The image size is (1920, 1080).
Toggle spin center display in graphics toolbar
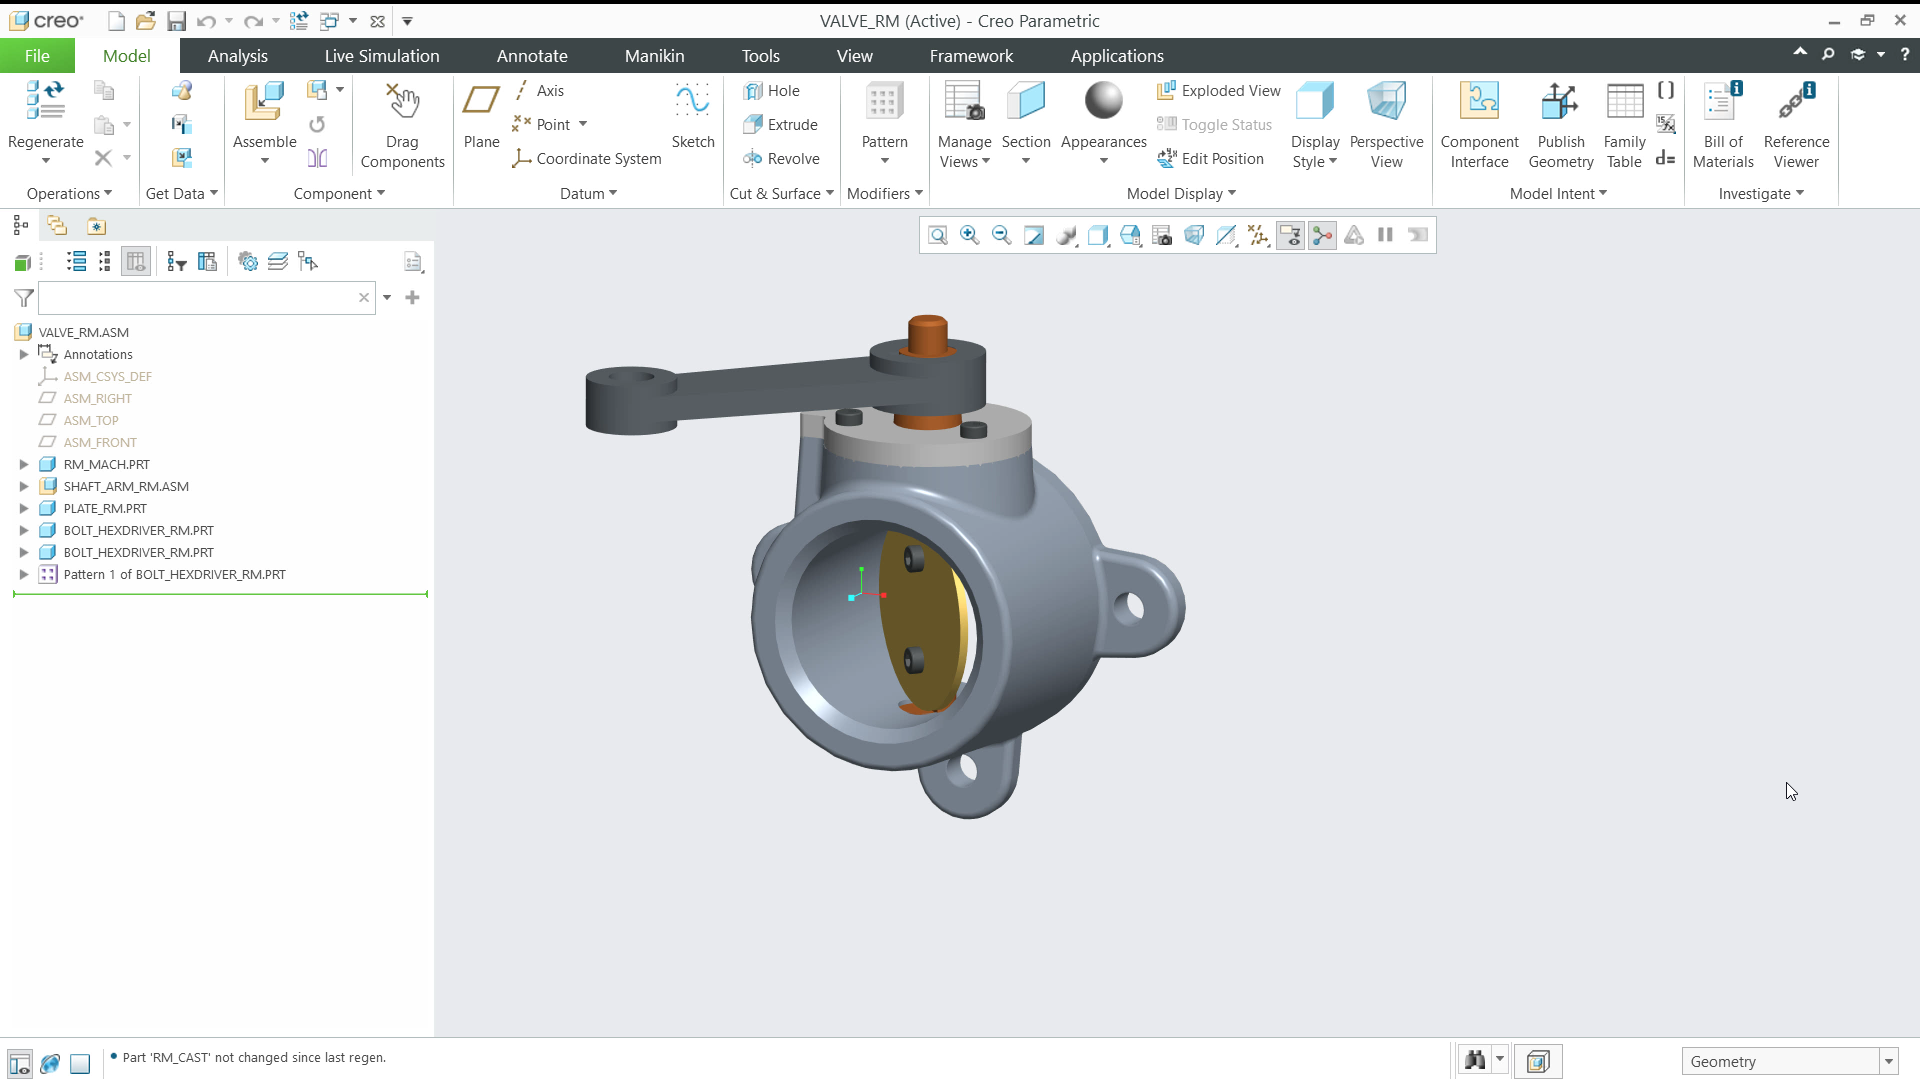(1322, 235)
